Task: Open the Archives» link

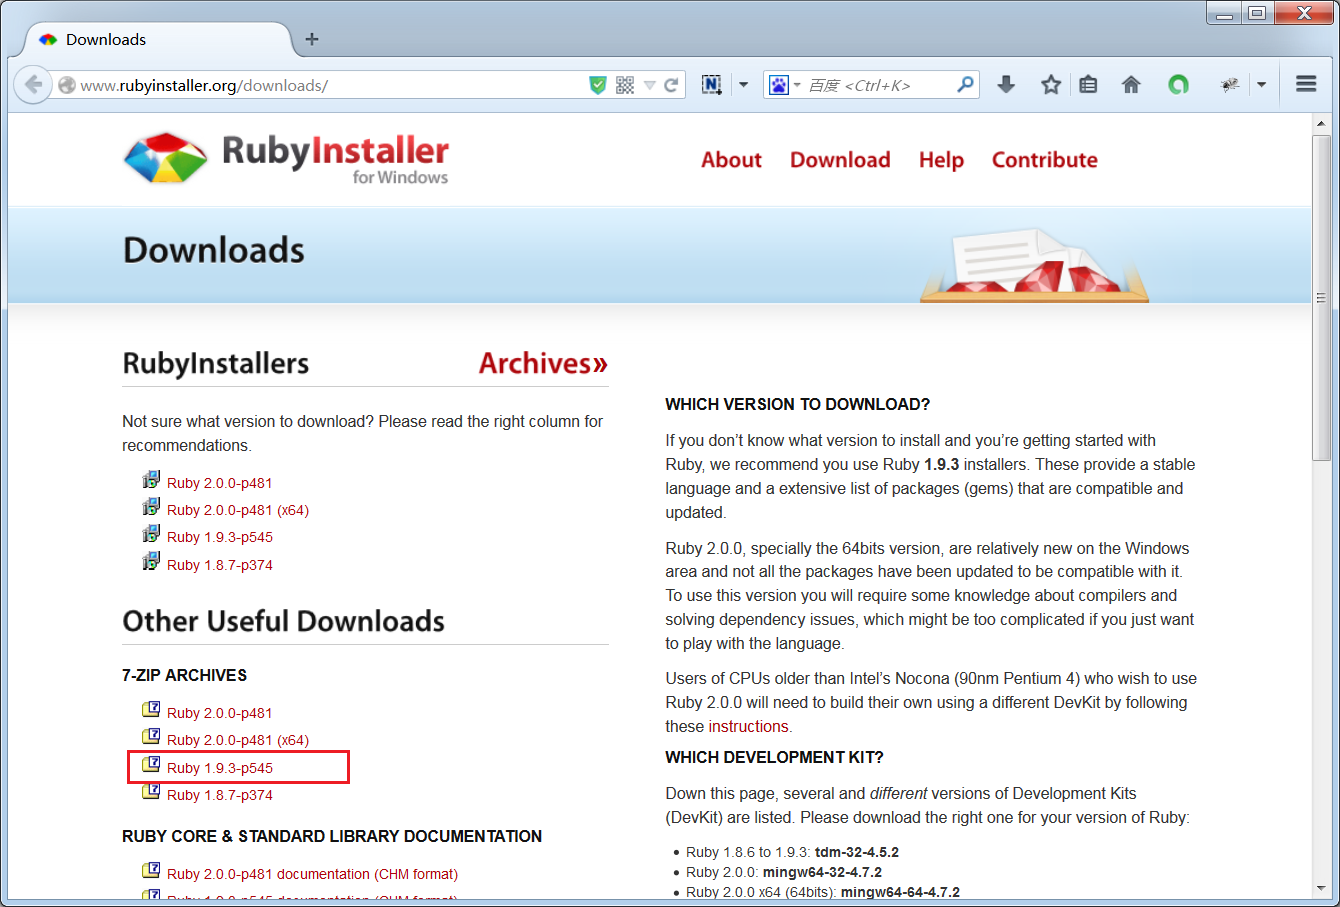Action: point(543,363)
